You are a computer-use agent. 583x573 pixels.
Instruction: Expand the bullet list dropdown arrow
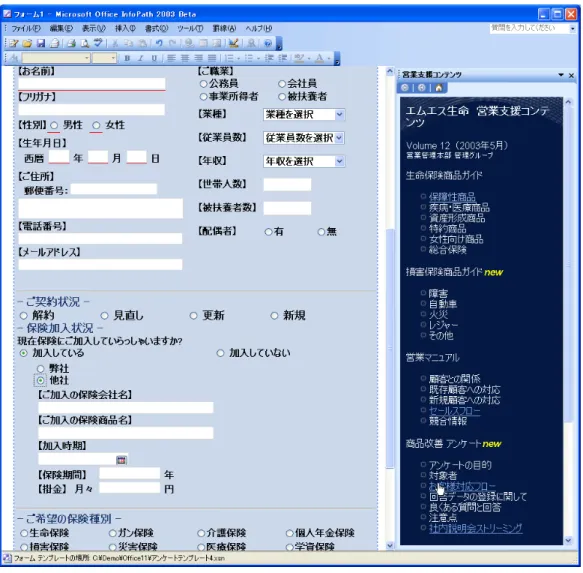pyautogui.click(x=258, y=58)
